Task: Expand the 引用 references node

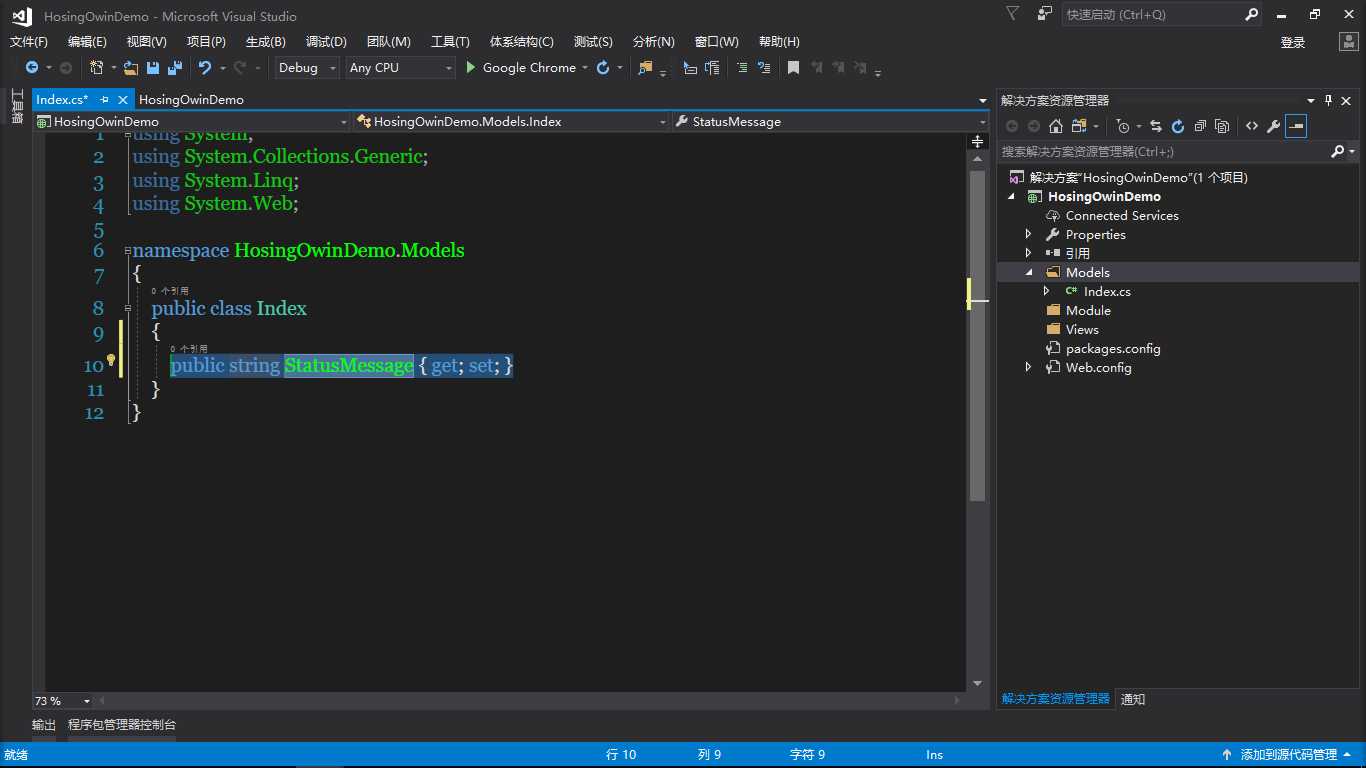Action: tap(1028, 254)
